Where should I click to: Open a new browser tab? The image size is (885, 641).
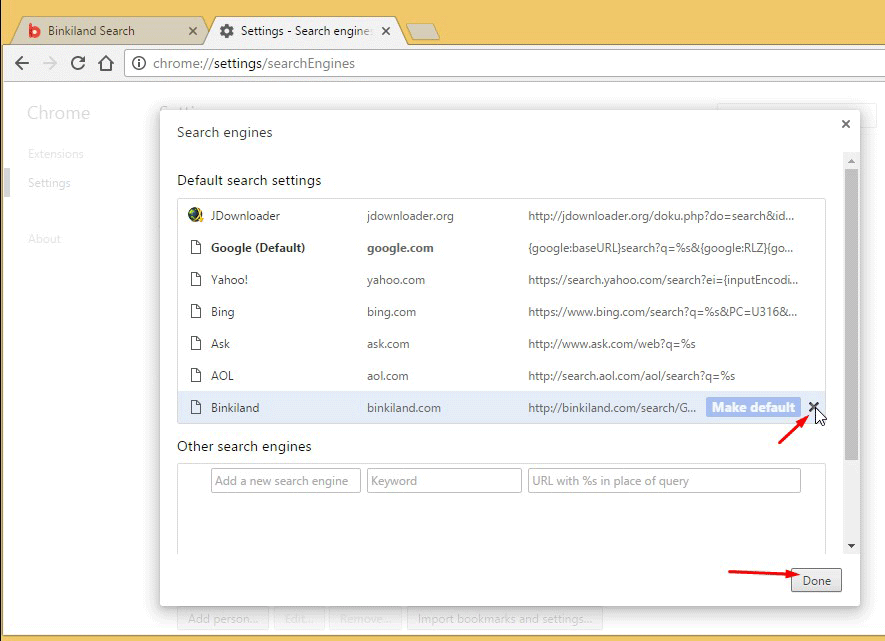coord(423,32)
